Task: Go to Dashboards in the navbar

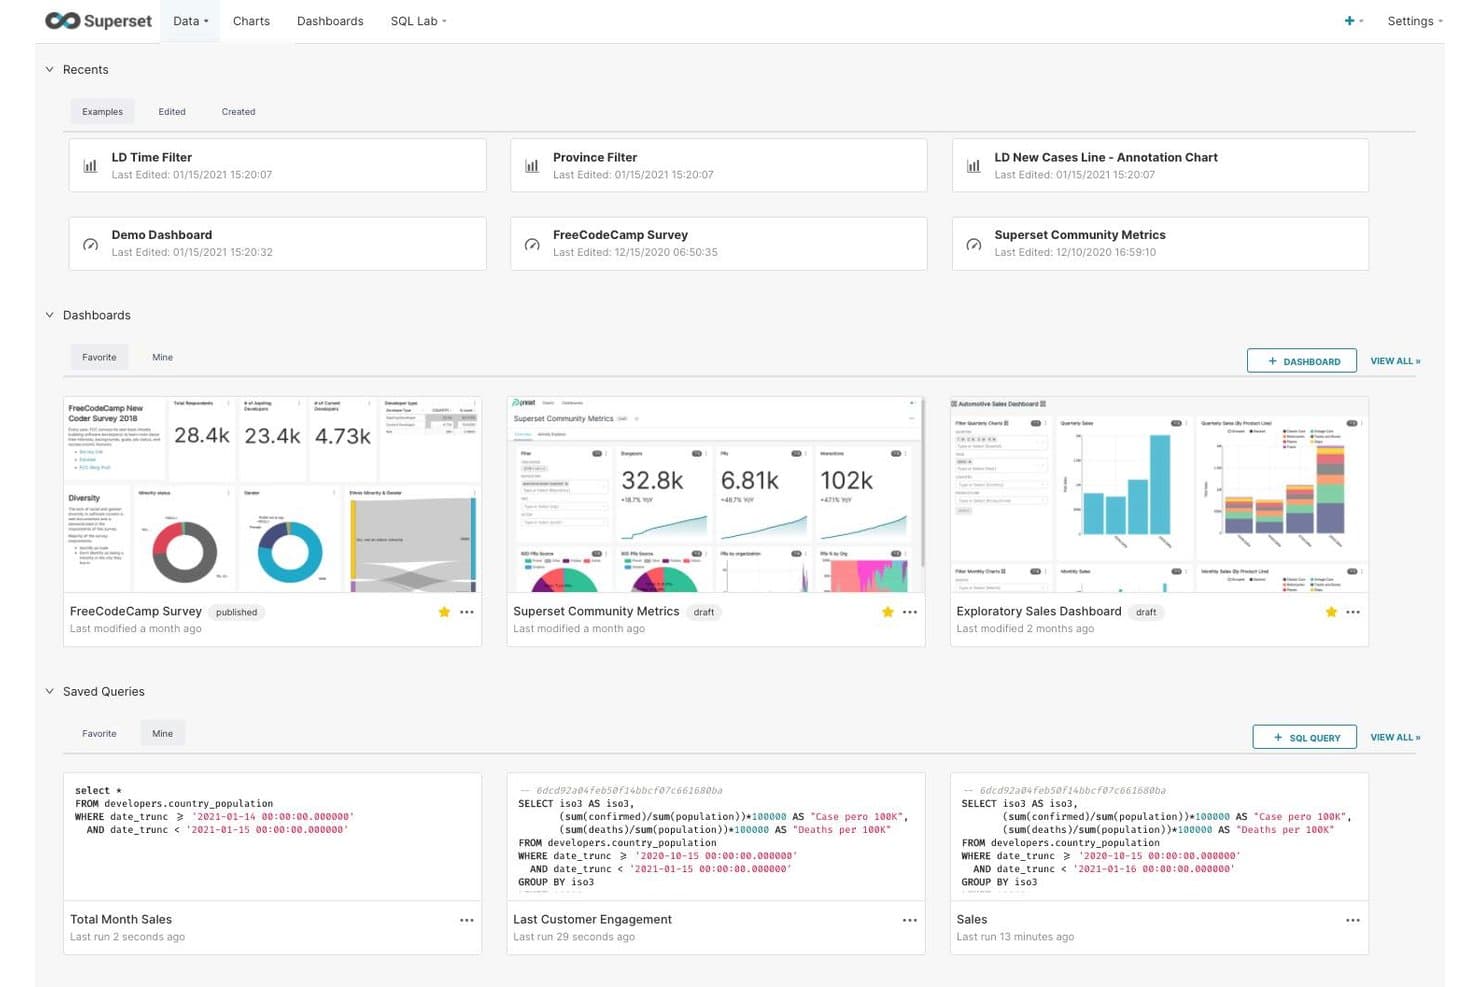Action: click(330, 21)
